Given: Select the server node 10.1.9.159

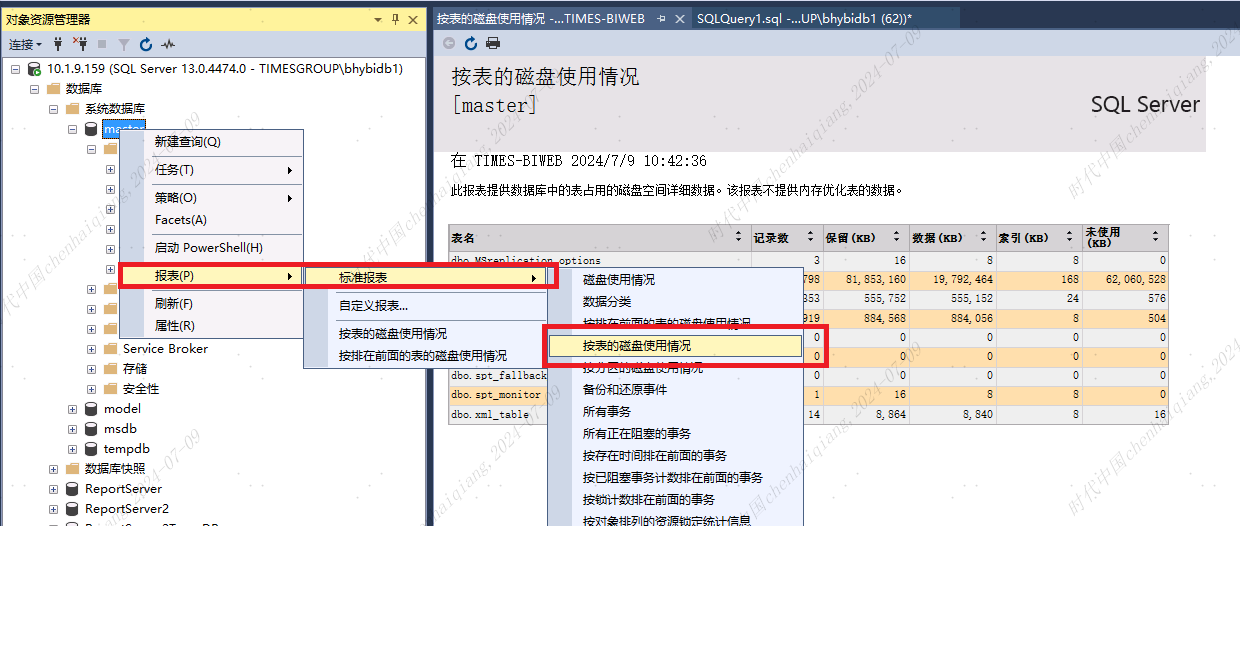Looking at the screenshot, I should [225, 69].
